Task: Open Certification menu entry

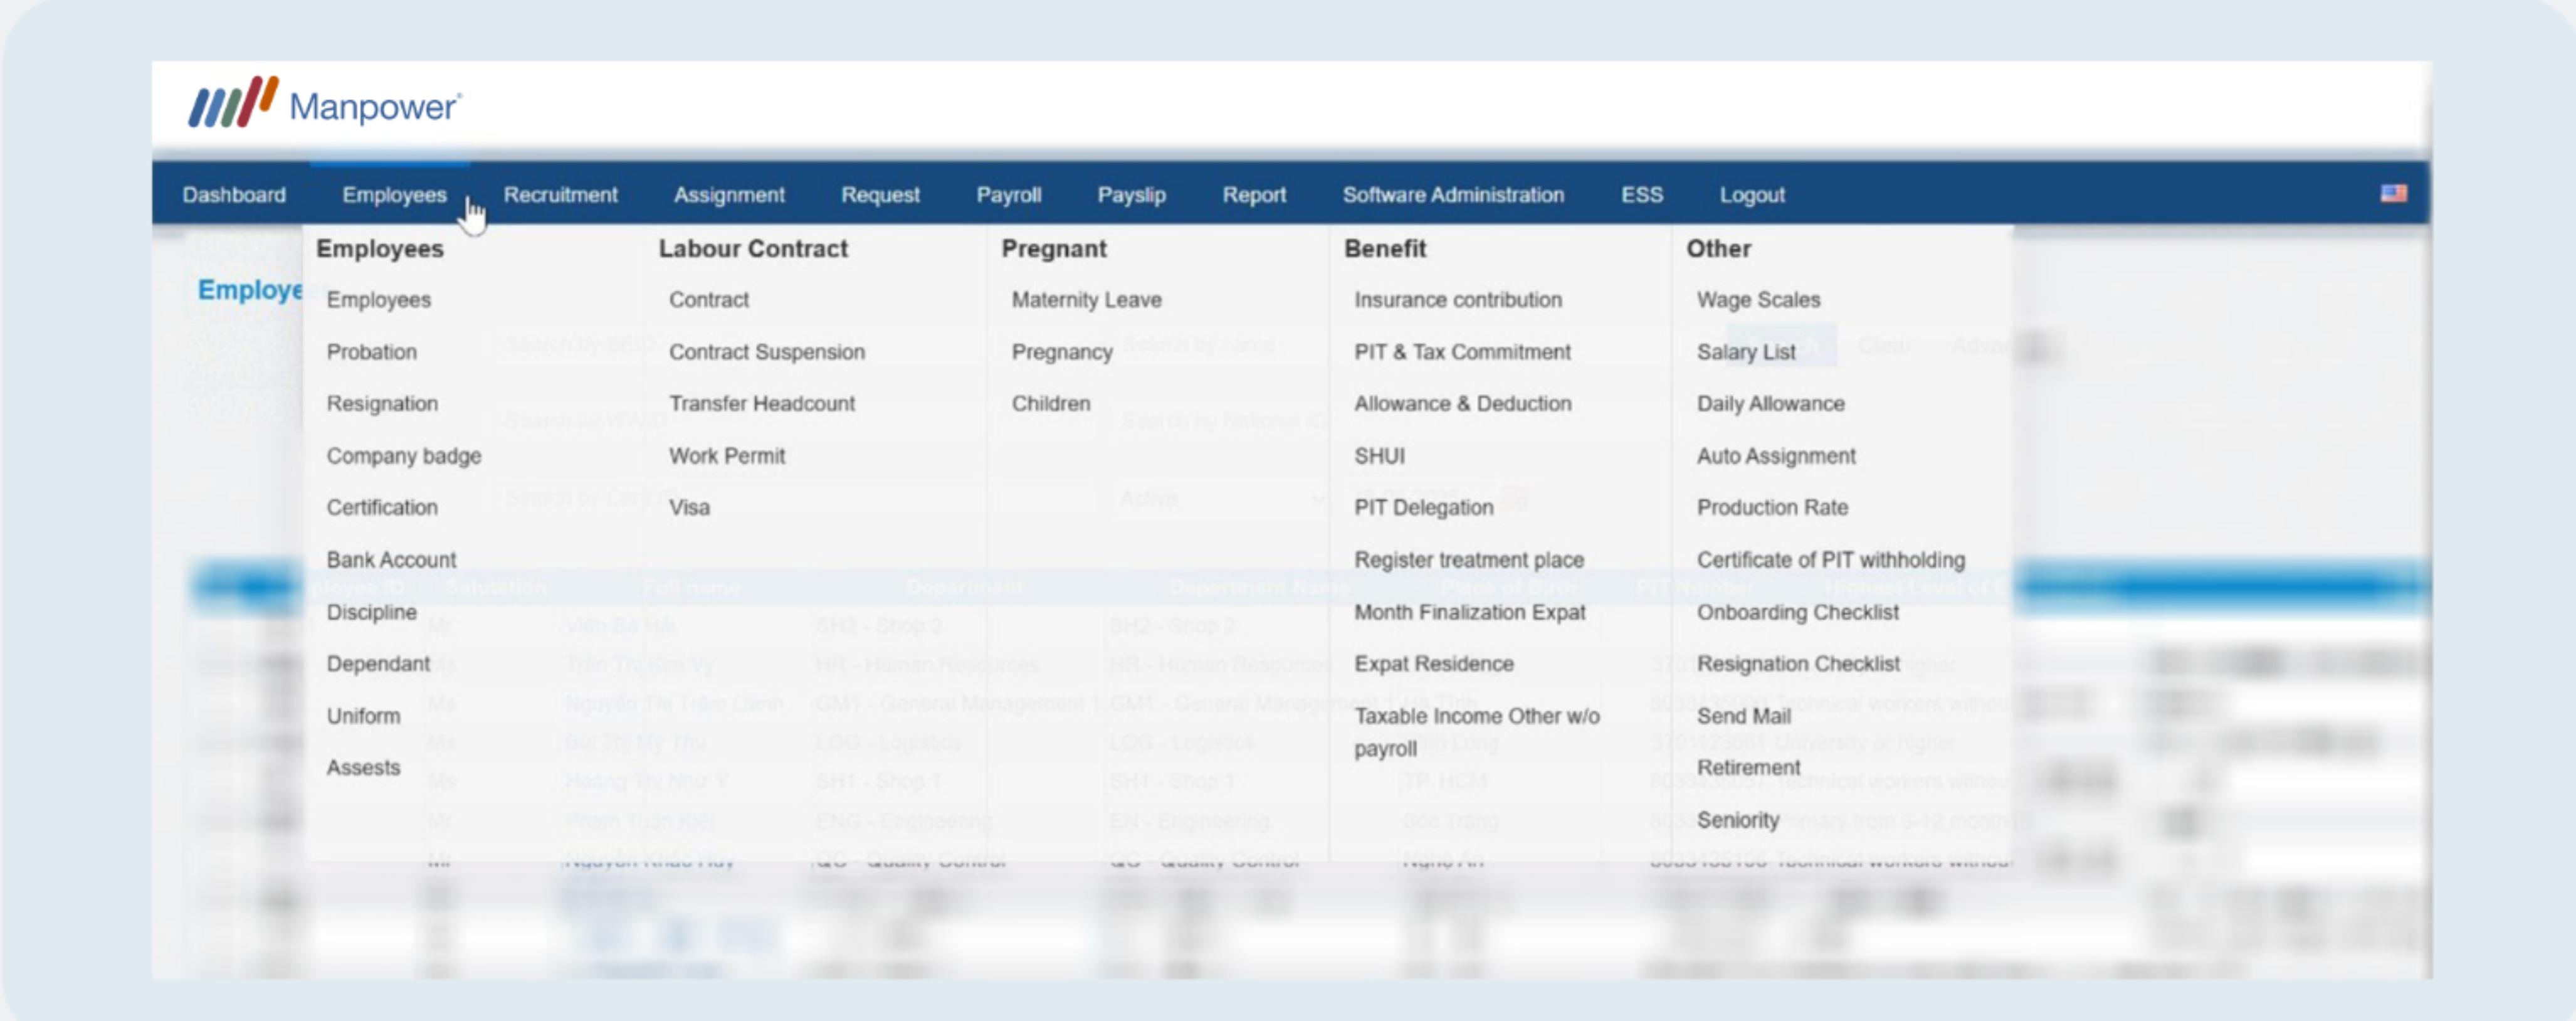Action: coord(382,508)
